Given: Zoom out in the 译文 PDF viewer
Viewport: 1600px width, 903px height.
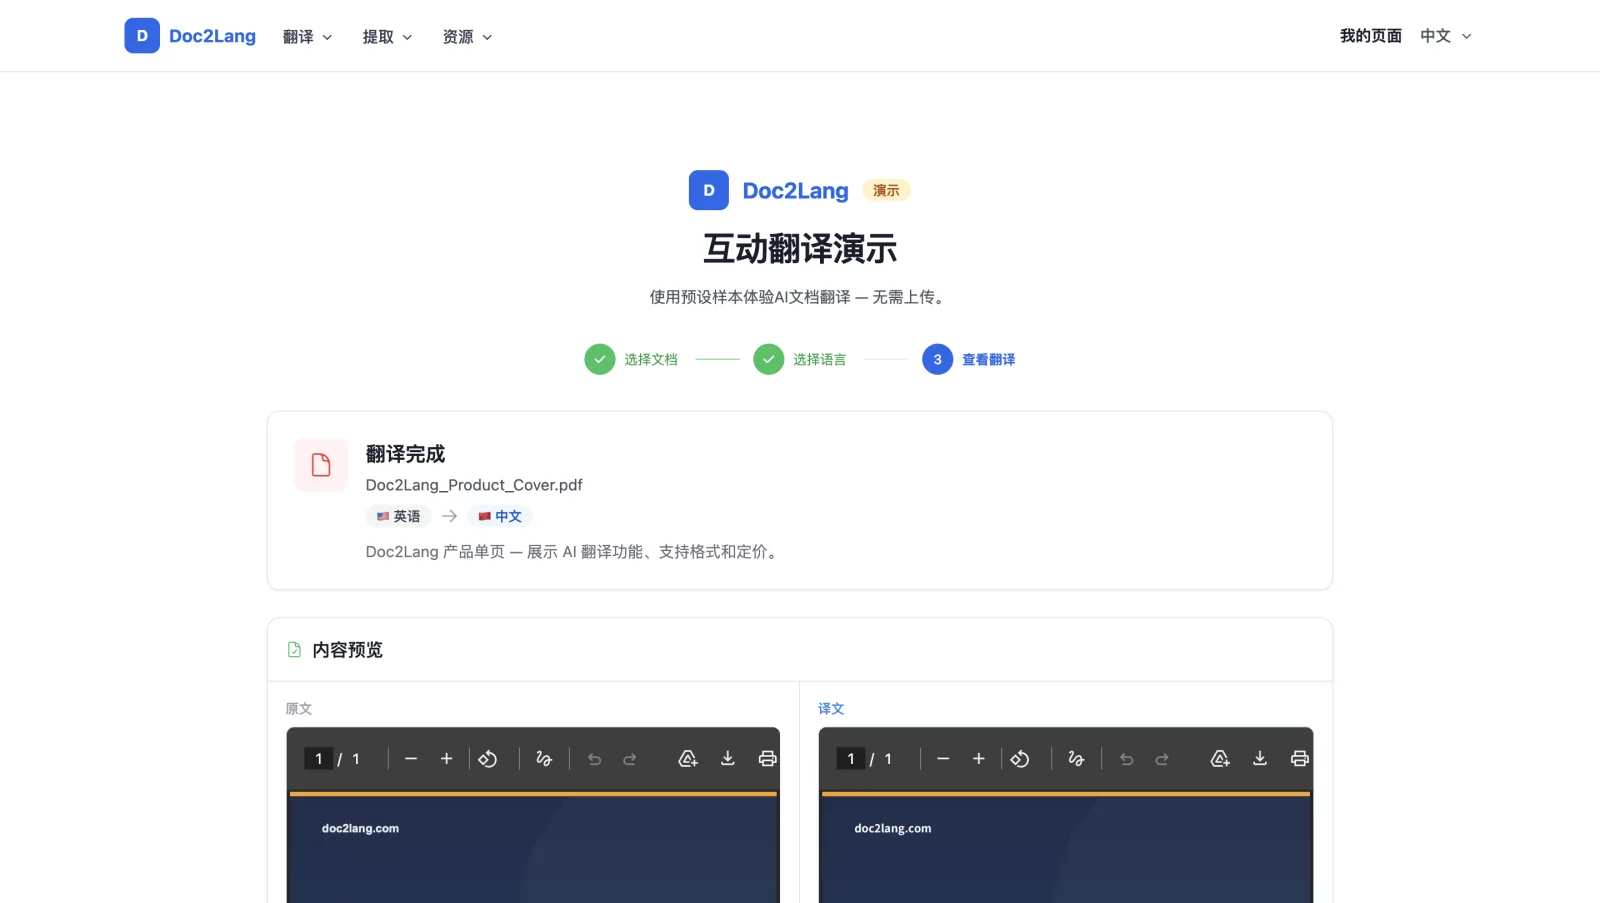Looking at the screenshot, I should pos(943,759).
